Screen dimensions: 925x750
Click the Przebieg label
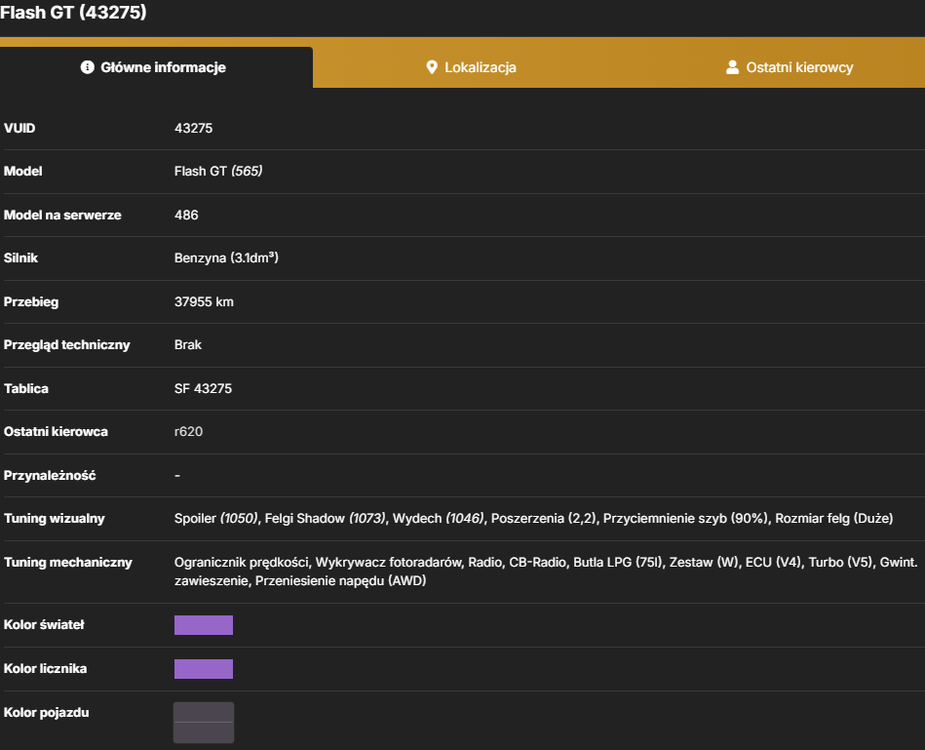(31, 302)
